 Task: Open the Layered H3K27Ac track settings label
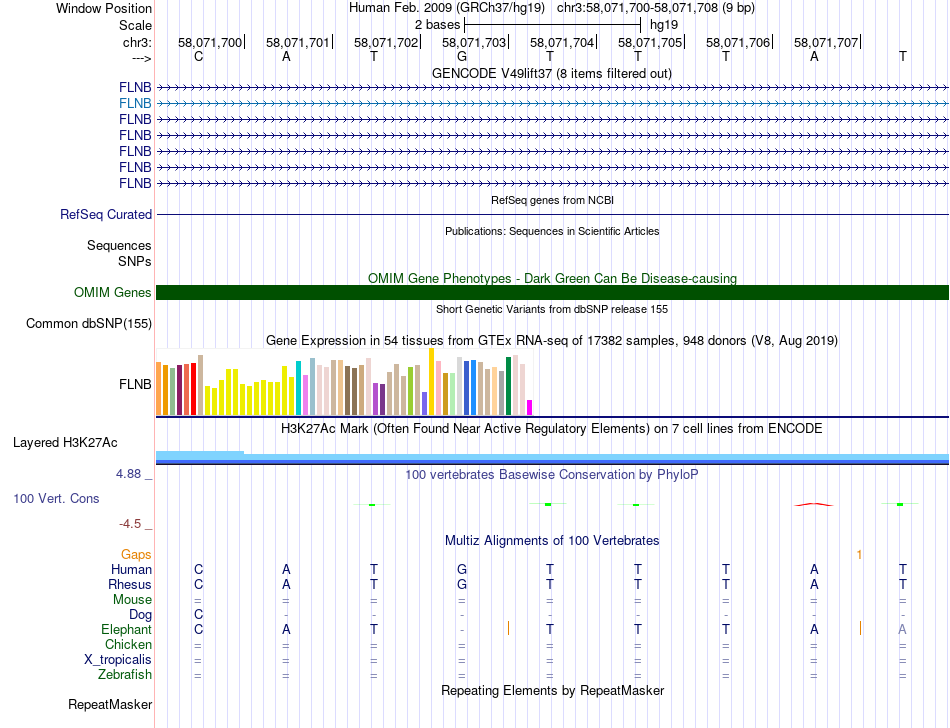click(x=65, y=442)
